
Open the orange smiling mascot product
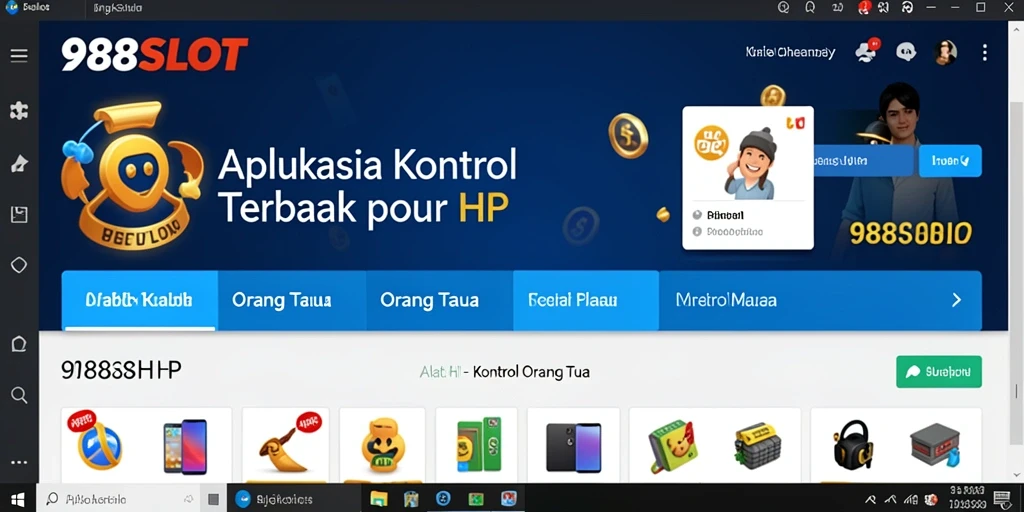click(x=382, y=445)
